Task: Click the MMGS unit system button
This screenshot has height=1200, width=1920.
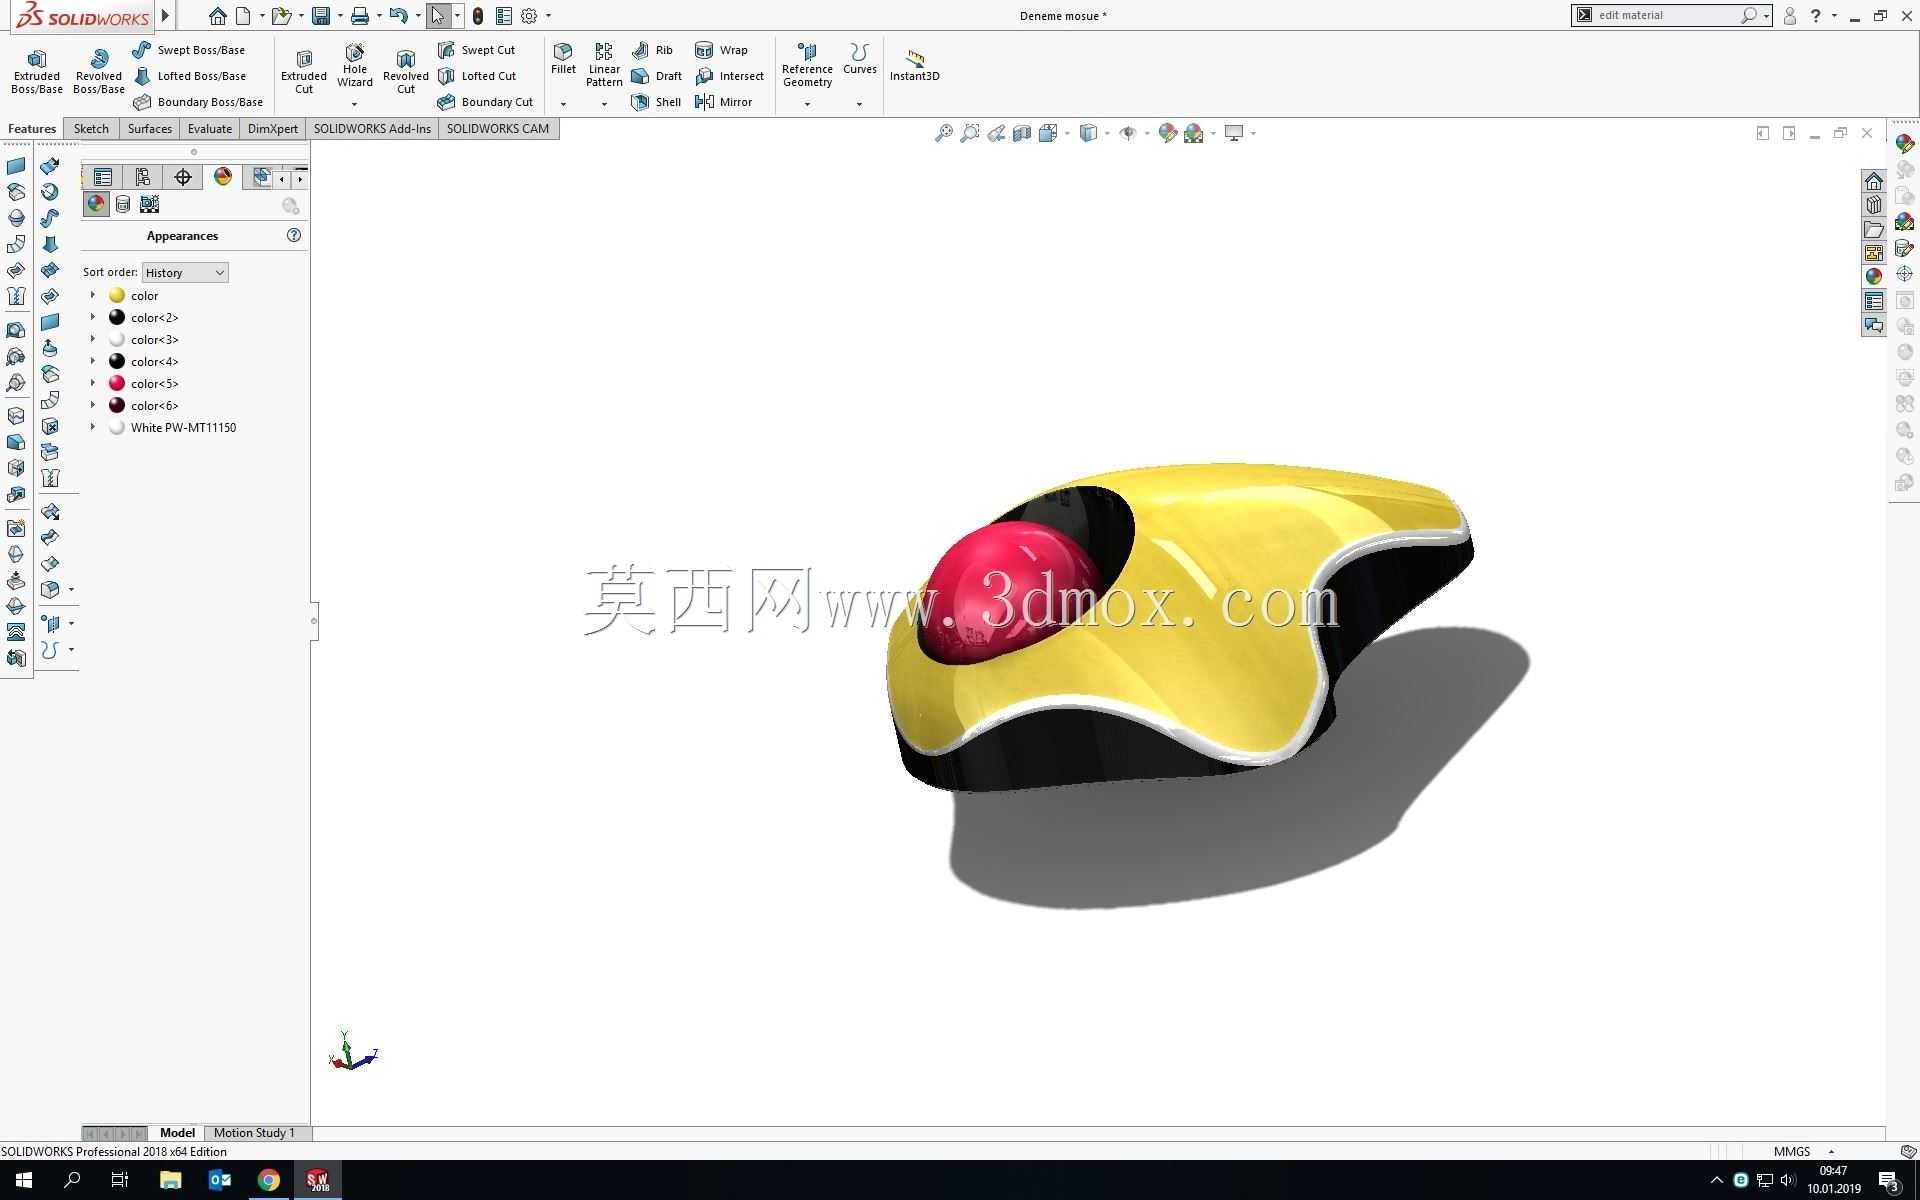Action: [1792, 1151]
